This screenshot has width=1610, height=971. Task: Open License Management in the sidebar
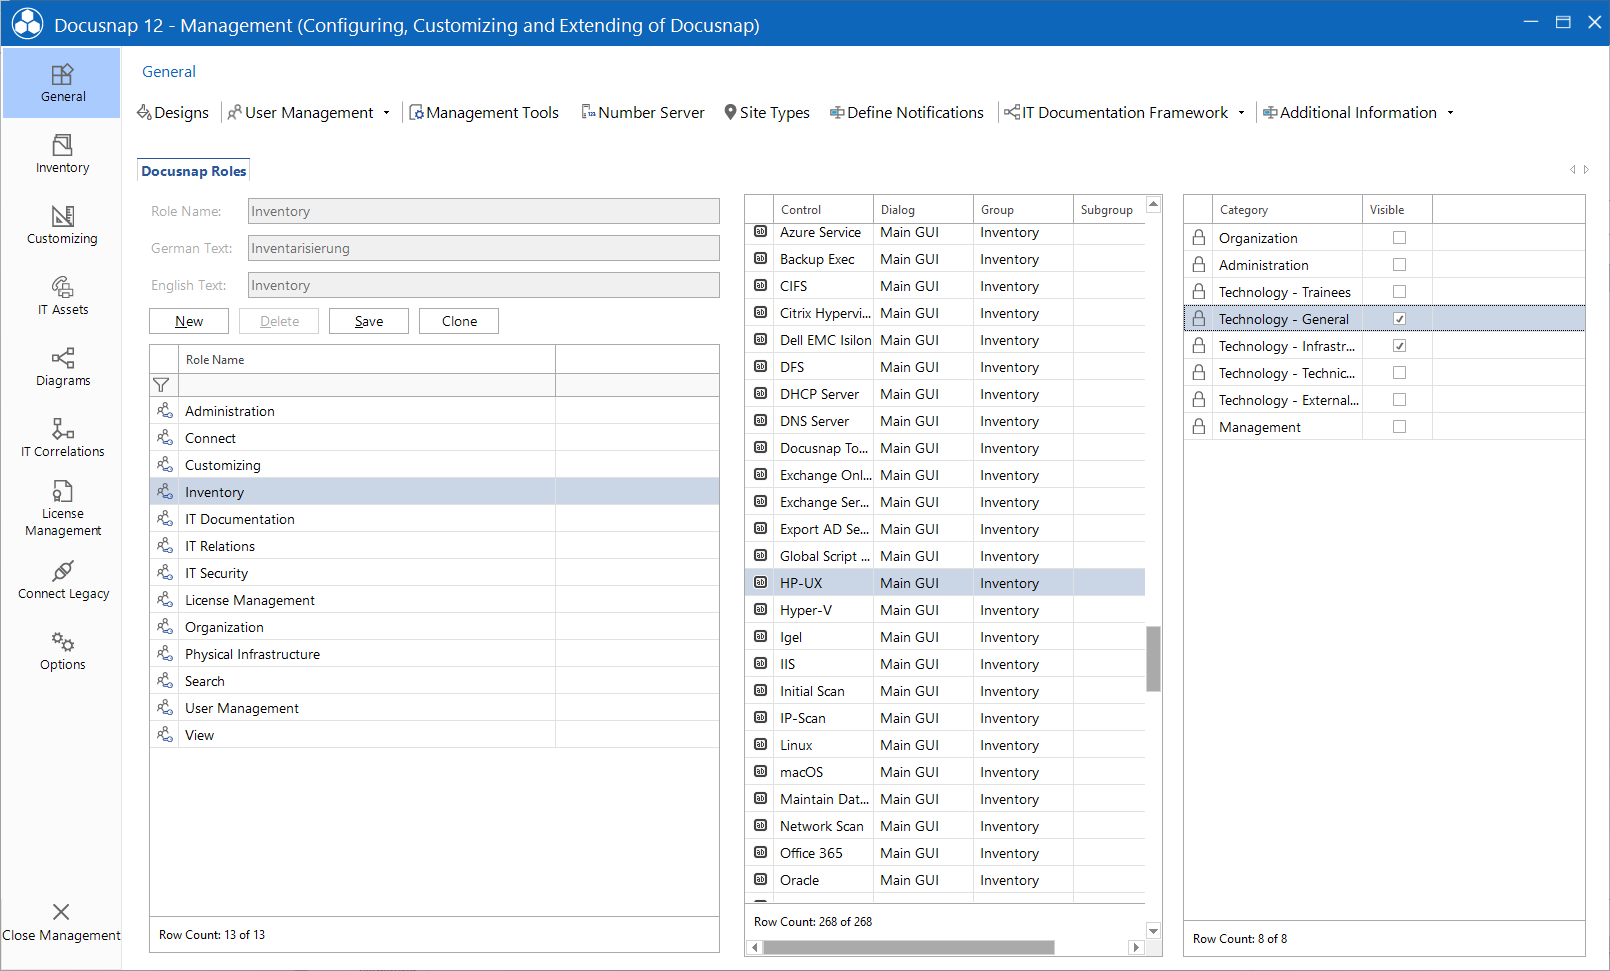point(62,508)
